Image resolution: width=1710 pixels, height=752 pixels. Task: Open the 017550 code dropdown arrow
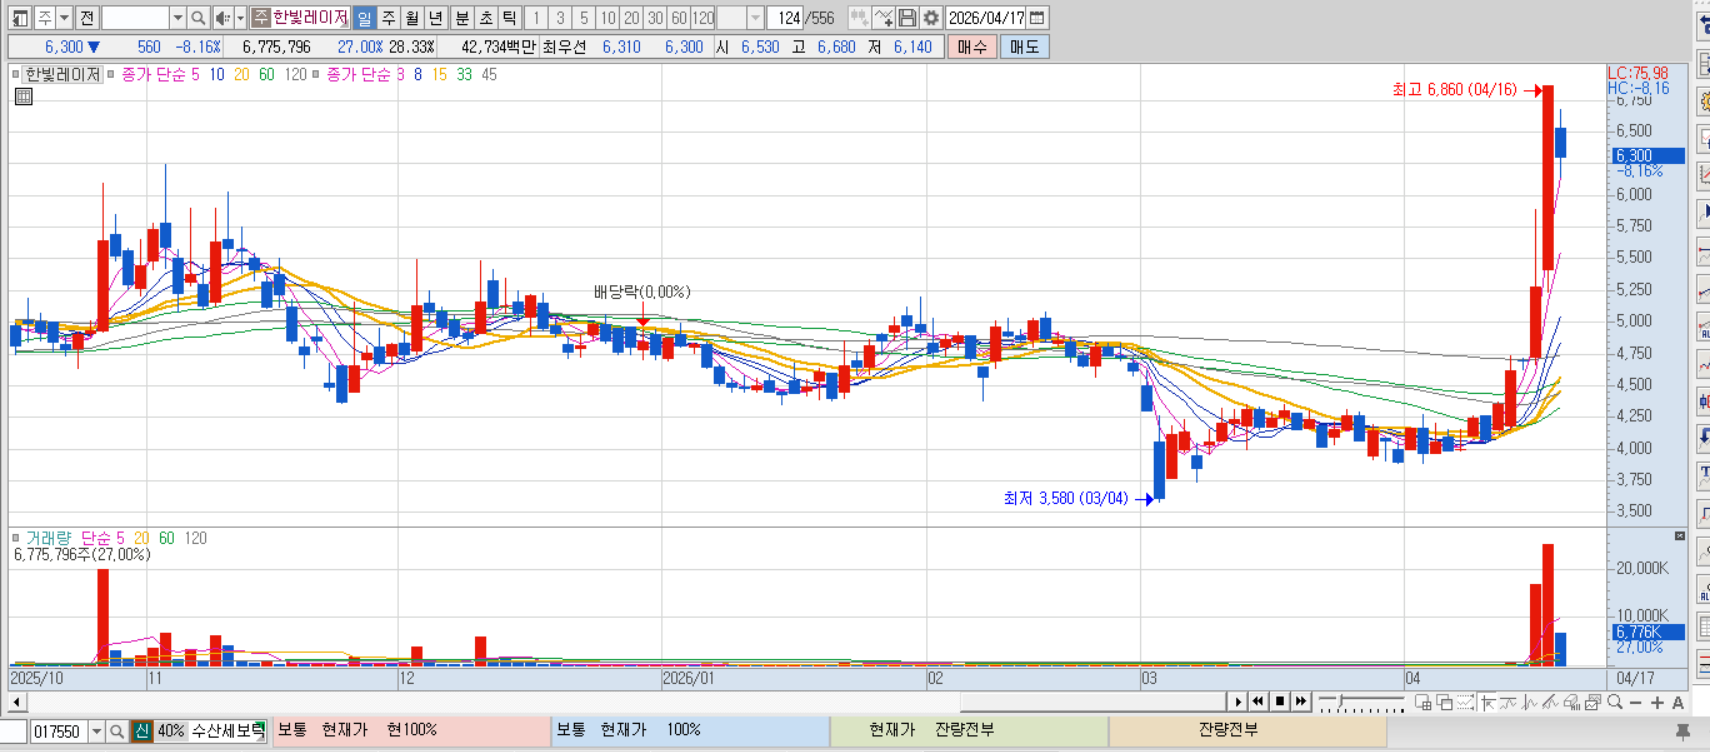click(97, 732)
